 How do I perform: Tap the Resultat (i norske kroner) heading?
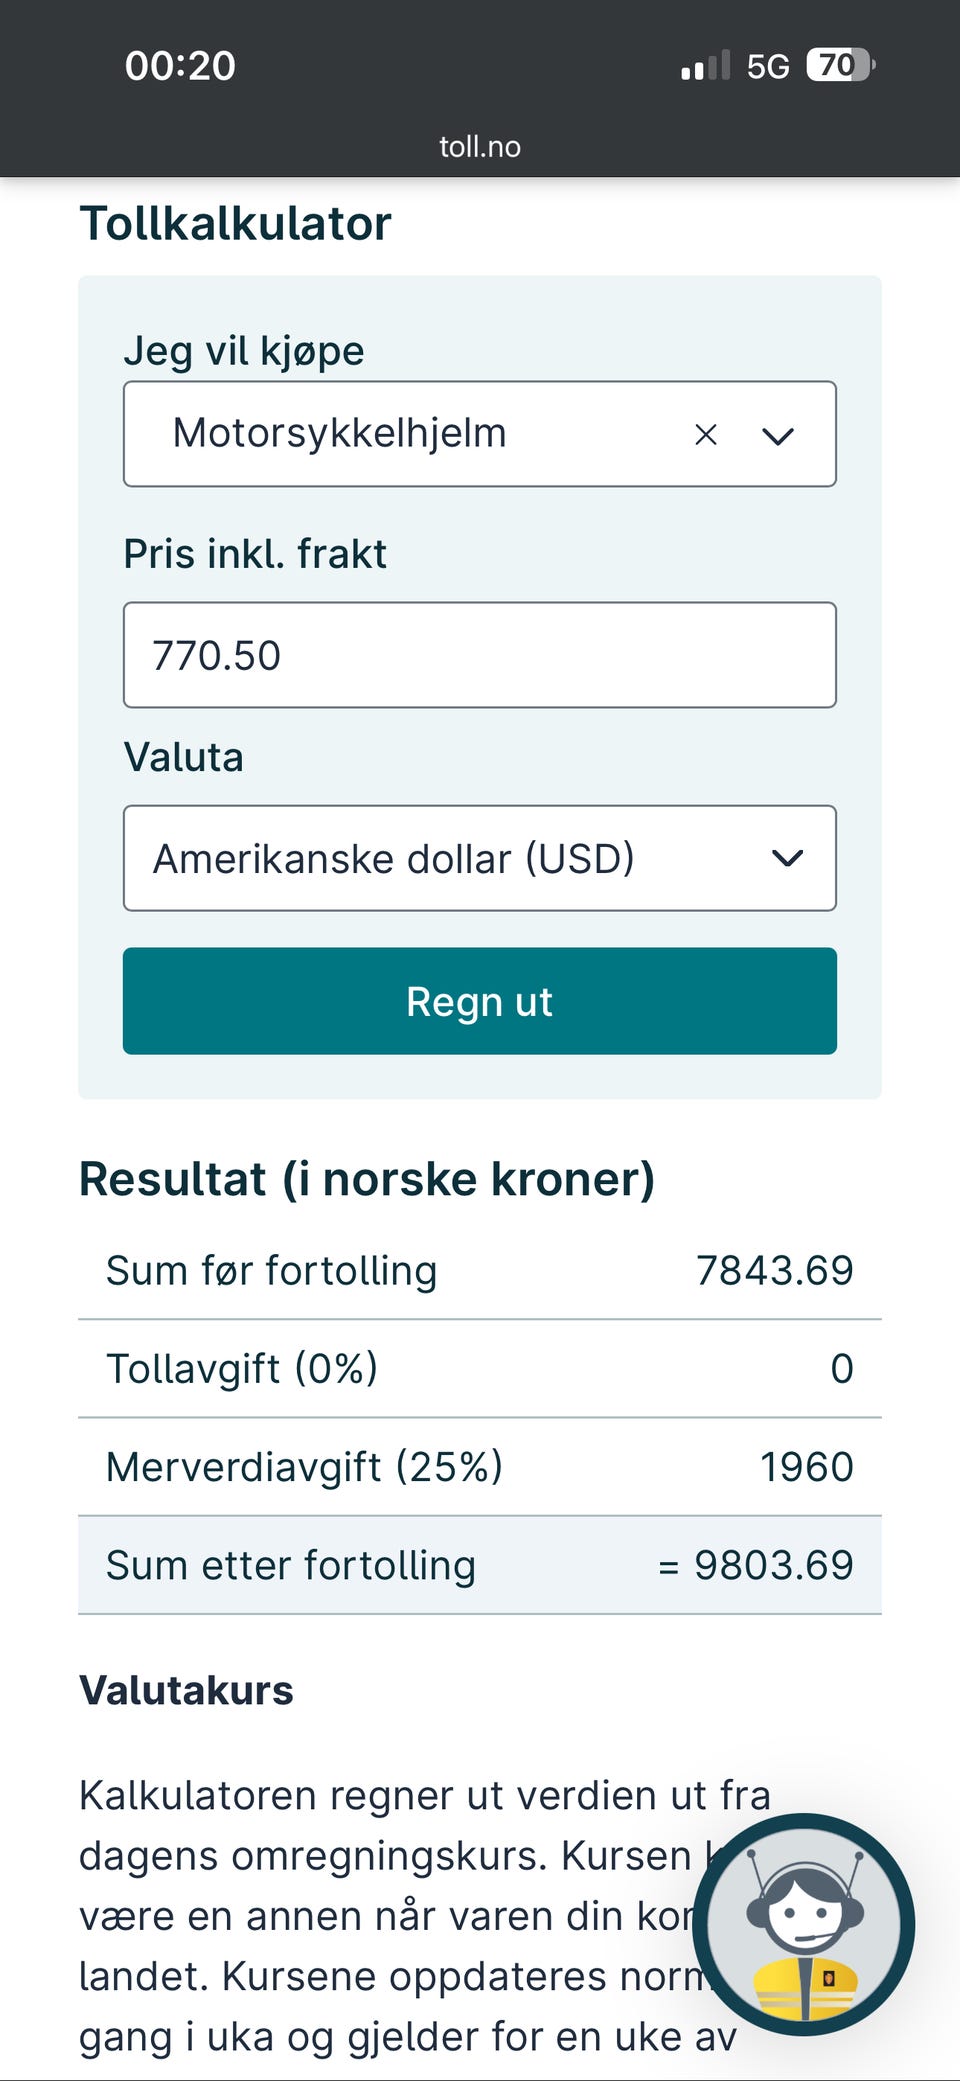(x=366, y=1179)
